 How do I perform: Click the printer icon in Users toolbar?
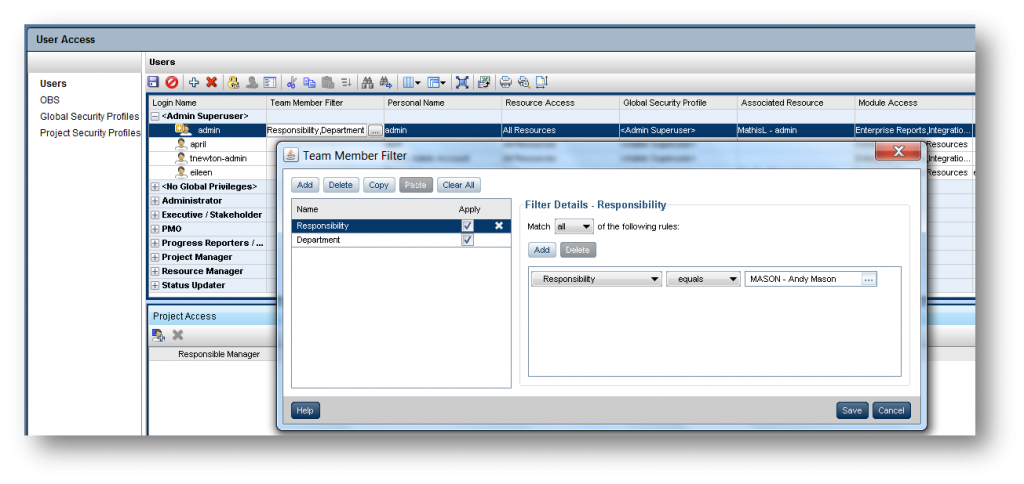[506, 82]
